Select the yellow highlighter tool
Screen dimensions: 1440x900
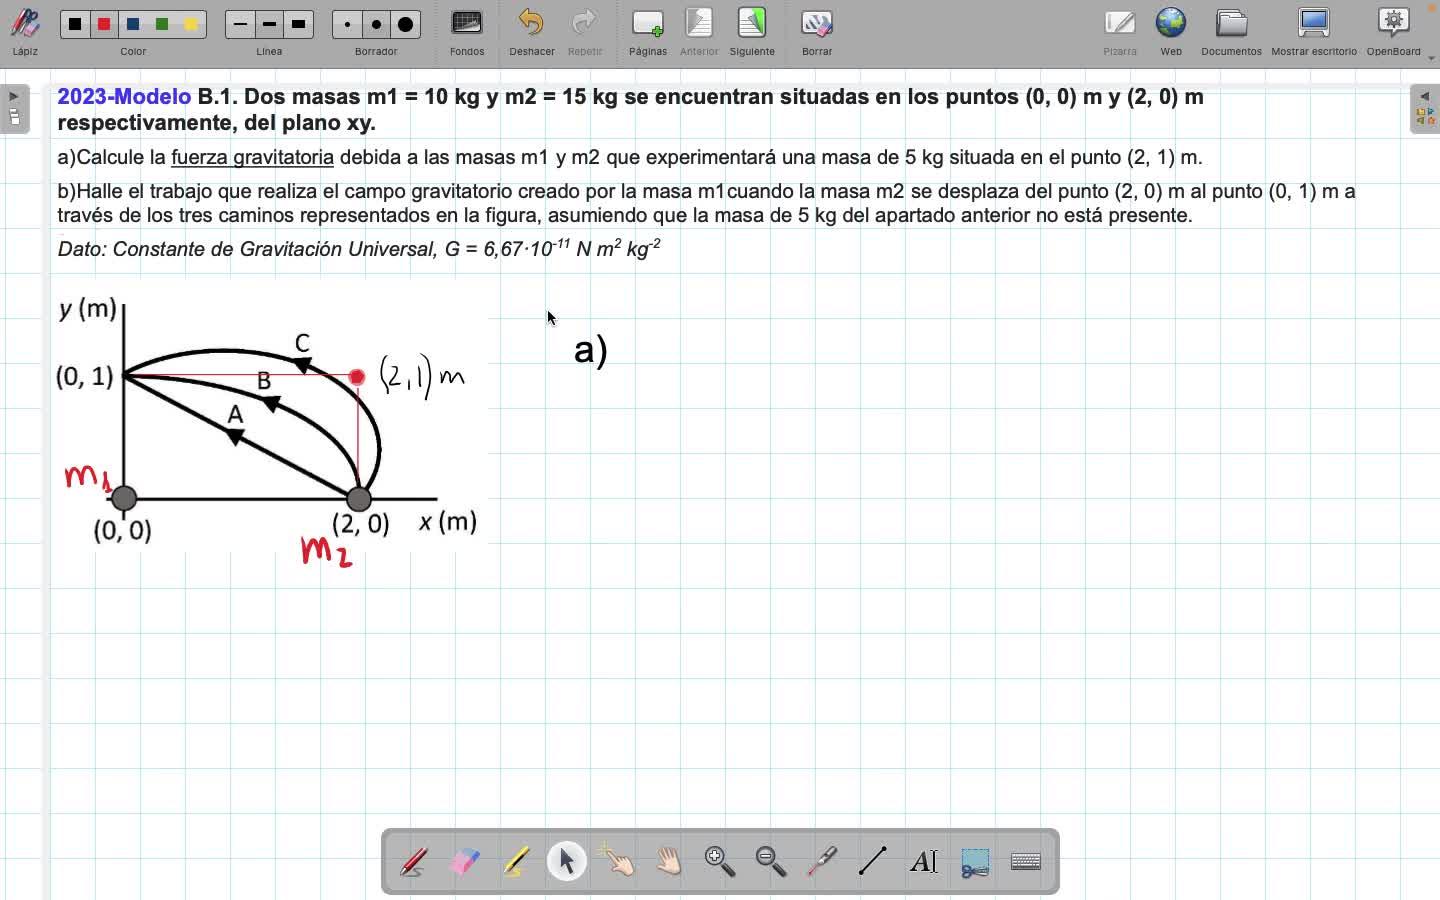coord(516,861)
